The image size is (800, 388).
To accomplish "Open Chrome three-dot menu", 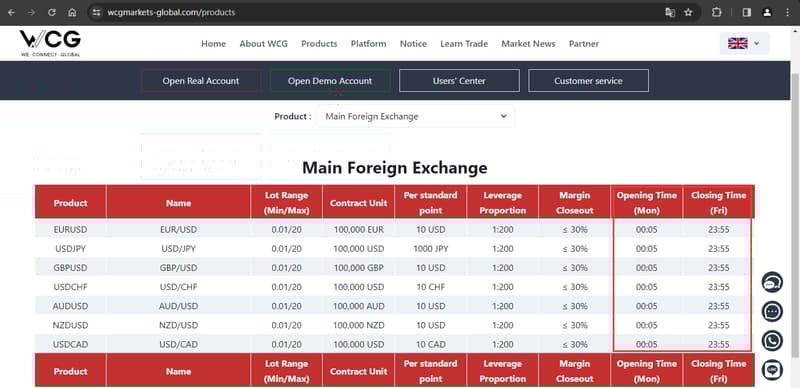I will pos(787,12).
